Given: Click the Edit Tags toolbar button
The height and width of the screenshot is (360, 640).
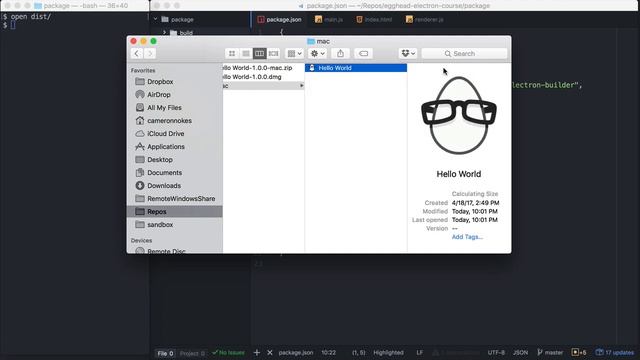Looking at the screenshot, I should click(x=363, y=53).
